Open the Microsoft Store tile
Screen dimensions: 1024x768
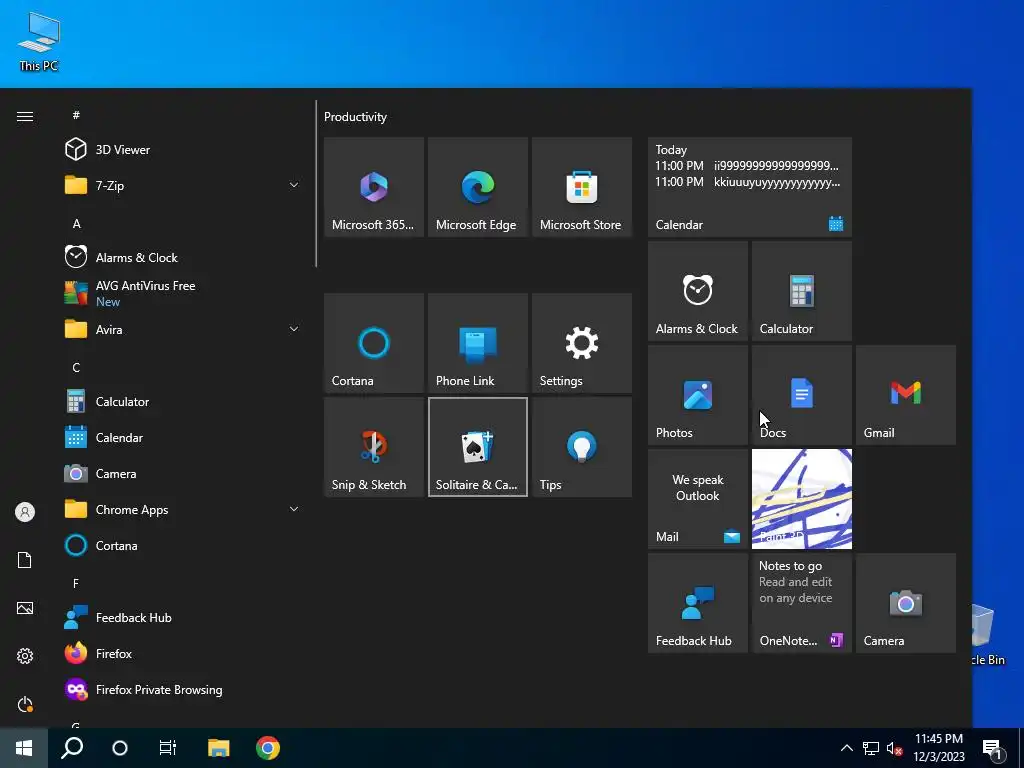(582, 187)
